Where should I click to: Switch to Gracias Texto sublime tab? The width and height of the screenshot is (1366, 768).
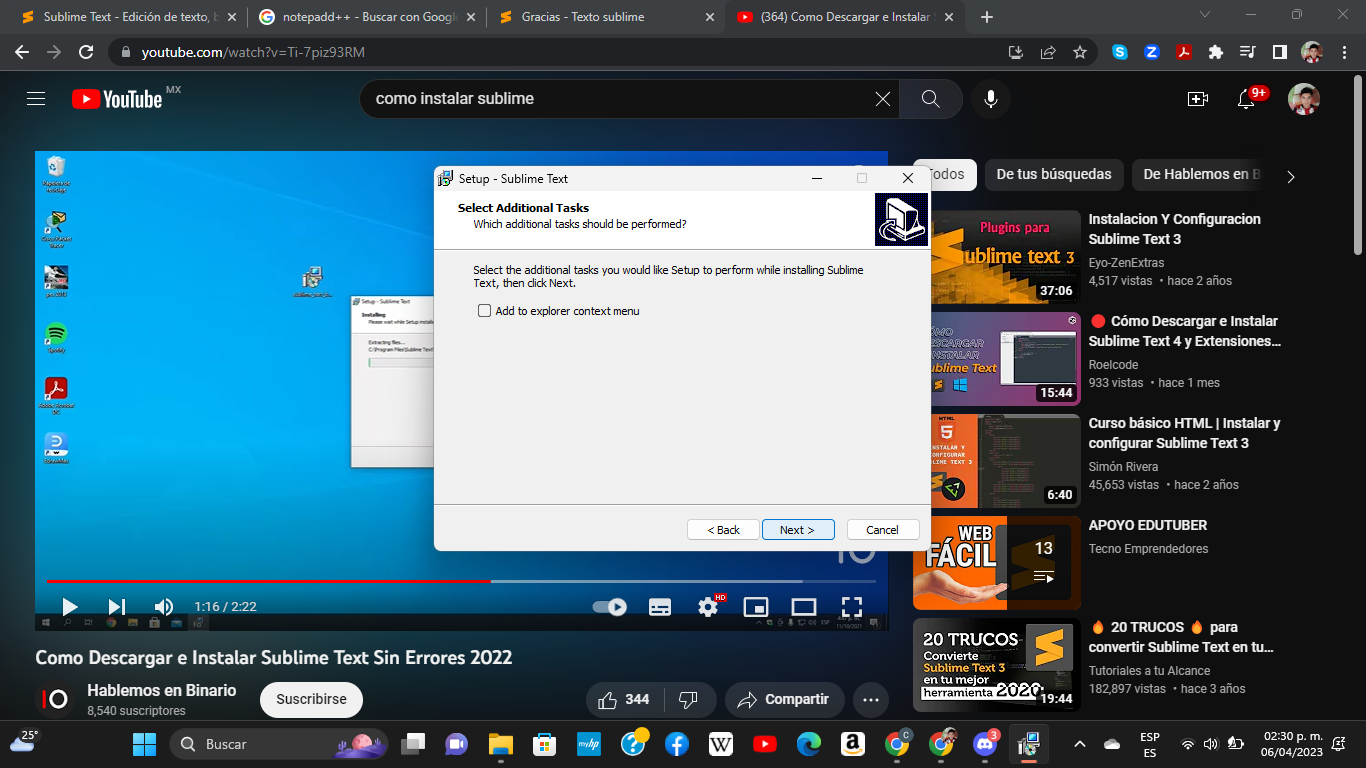(605, 17)
